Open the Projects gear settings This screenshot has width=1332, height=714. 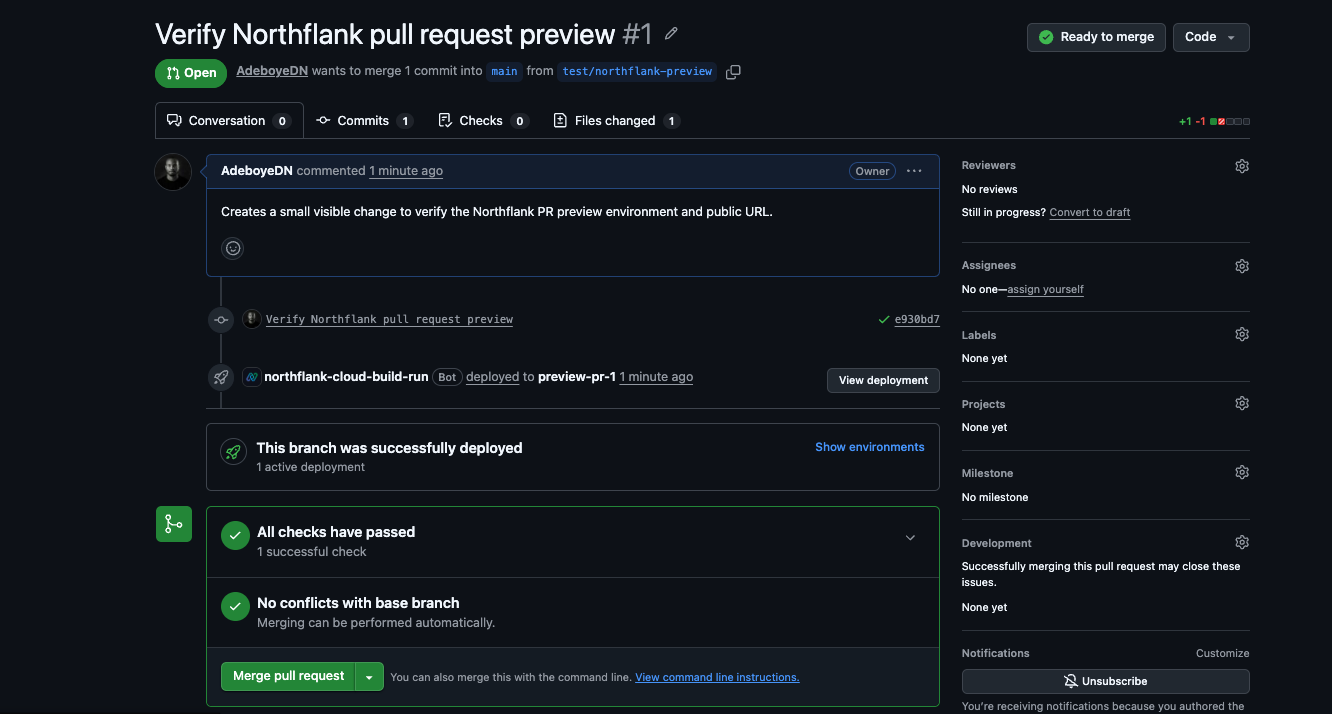1242,403
